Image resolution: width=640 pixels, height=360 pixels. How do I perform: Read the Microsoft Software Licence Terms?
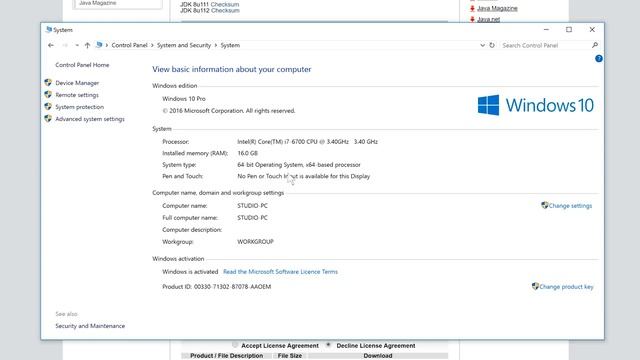(280, 272)
